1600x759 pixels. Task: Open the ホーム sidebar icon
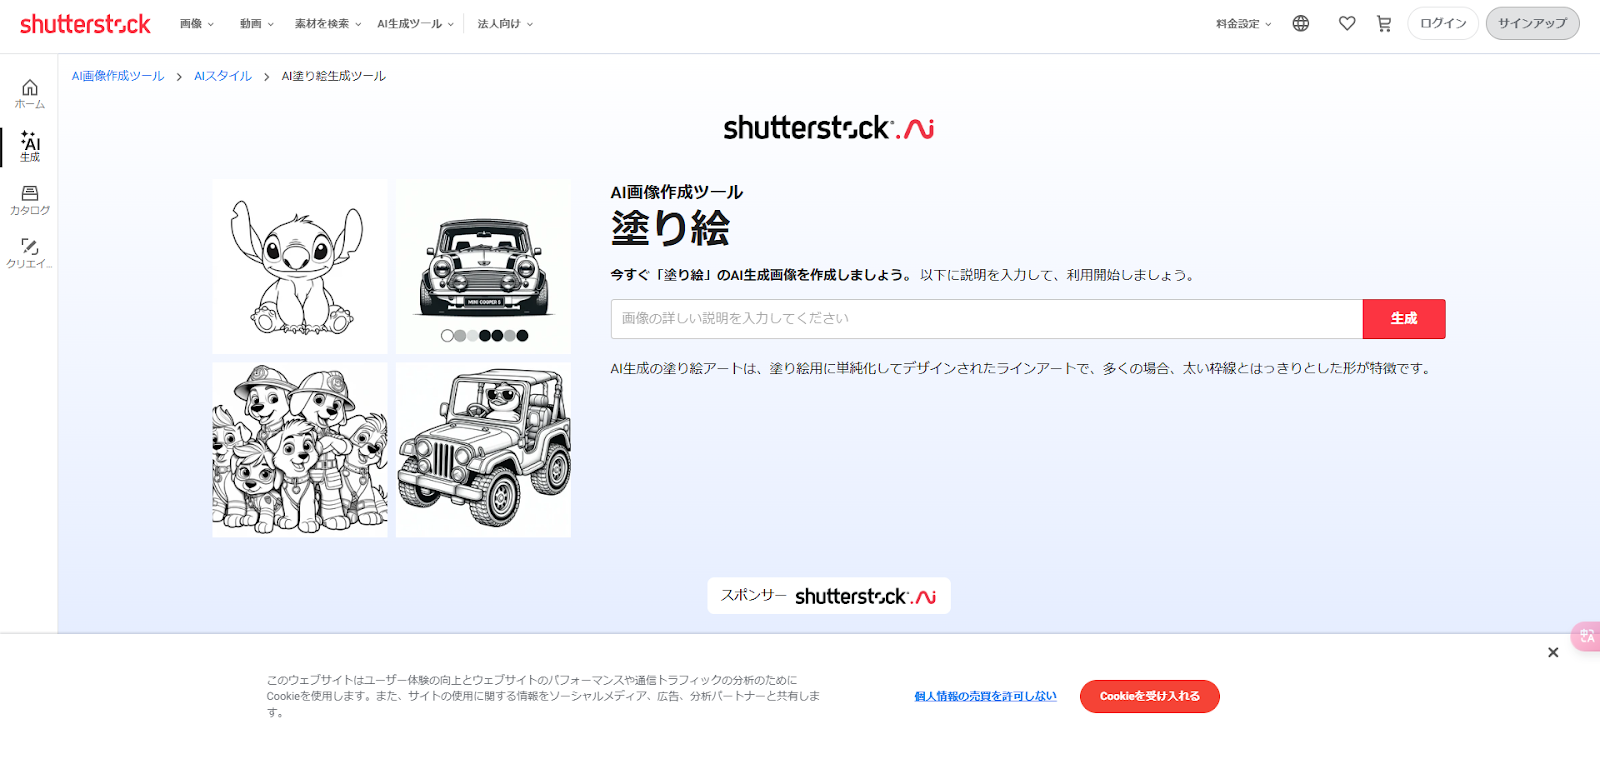pos(29,94)
